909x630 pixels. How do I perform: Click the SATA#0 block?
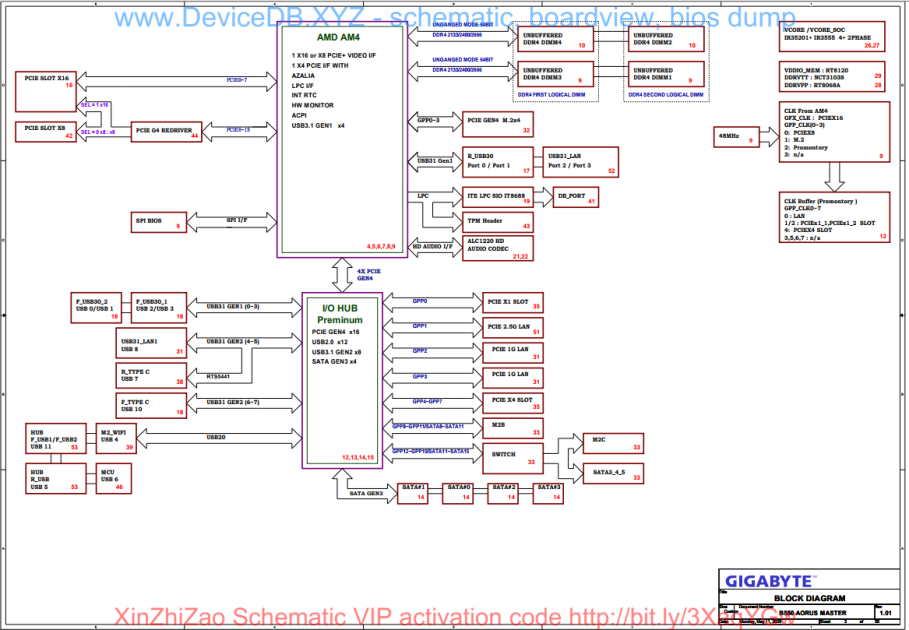(458, 494)
